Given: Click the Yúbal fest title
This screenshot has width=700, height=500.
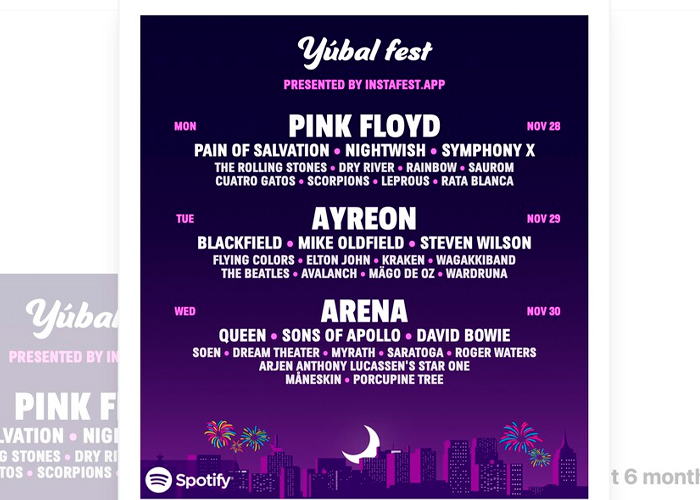Looking at the screenshot, I should tap(364, 50).
